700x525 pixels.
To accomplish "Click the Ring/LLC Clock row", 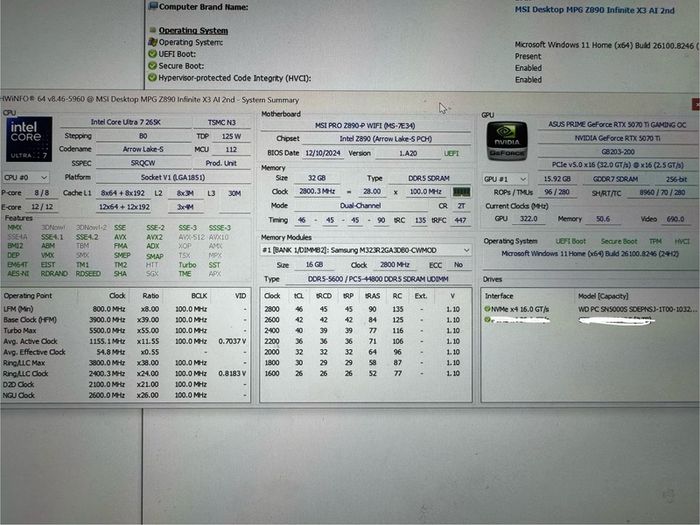I will [x=125, y=374].
